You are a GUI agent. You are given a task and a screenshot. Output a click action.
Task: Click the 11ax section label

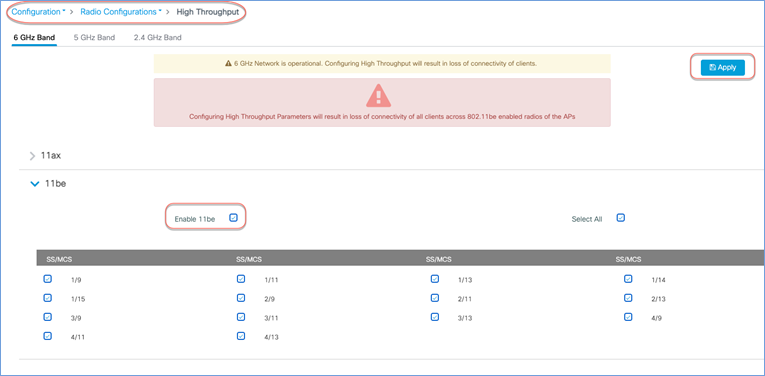[x=51, y=156]
